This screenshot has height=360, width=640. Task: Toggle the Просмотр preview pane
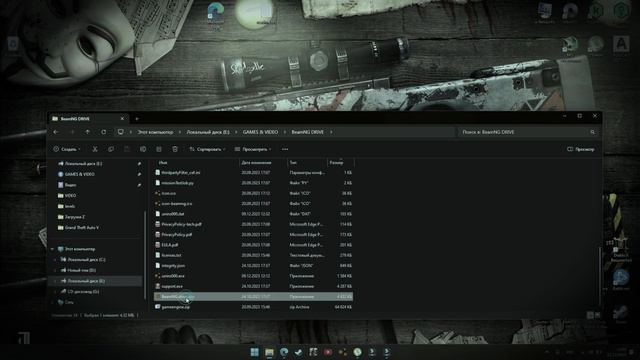pos(580,149)
